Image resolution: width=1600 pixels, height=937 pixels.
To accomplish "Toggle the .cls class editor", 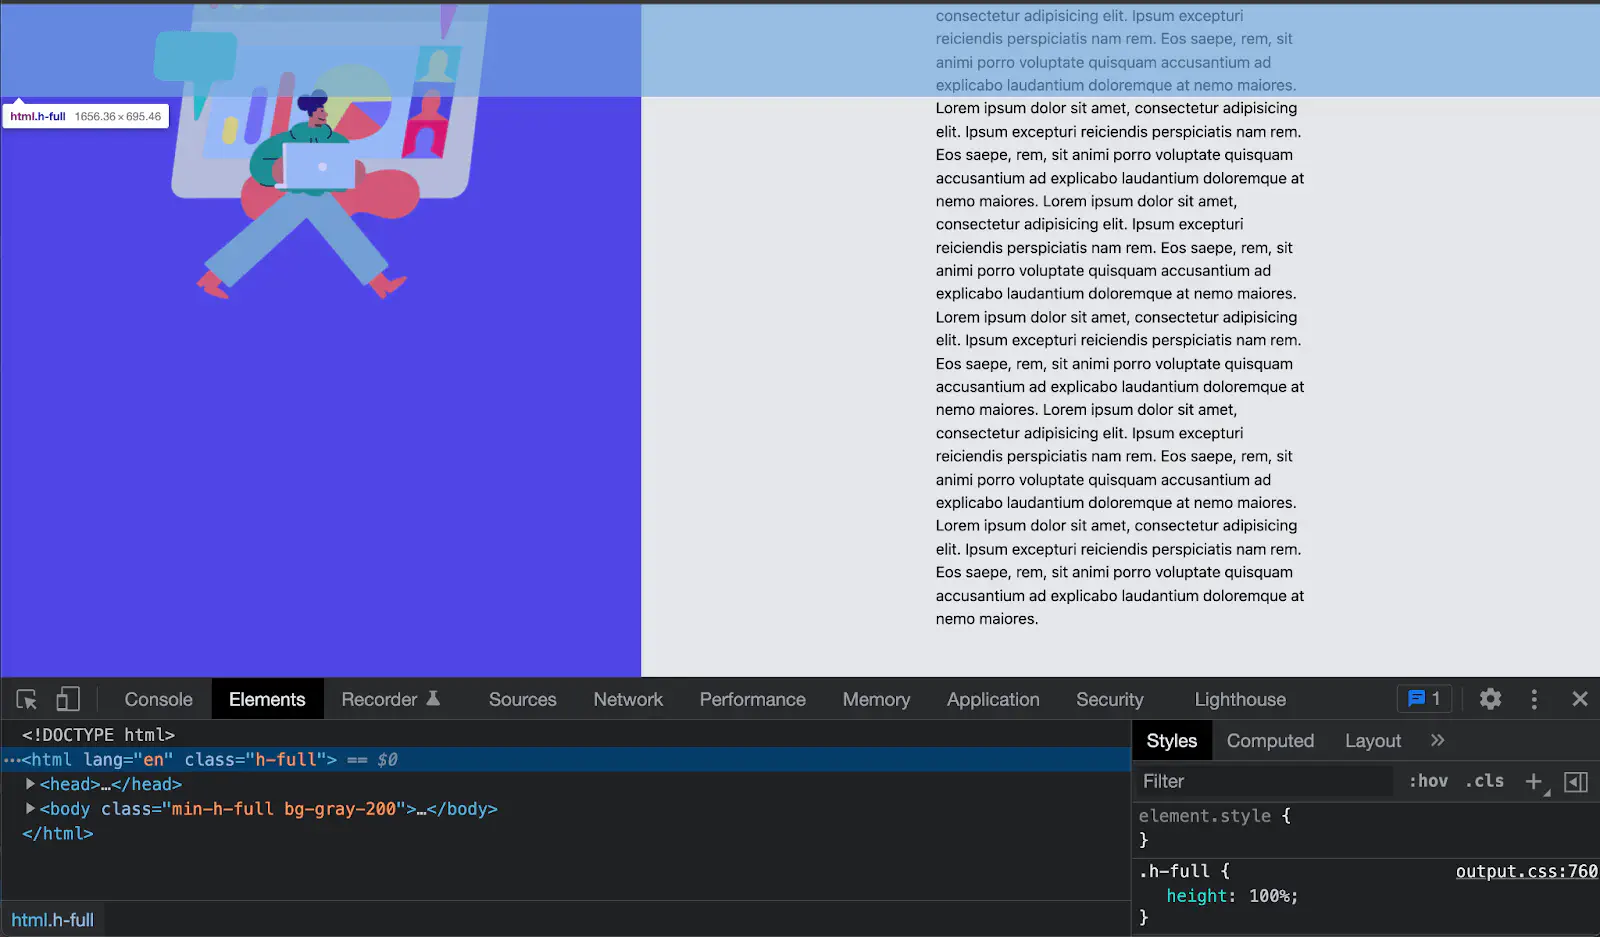I will coord(1485,781).
